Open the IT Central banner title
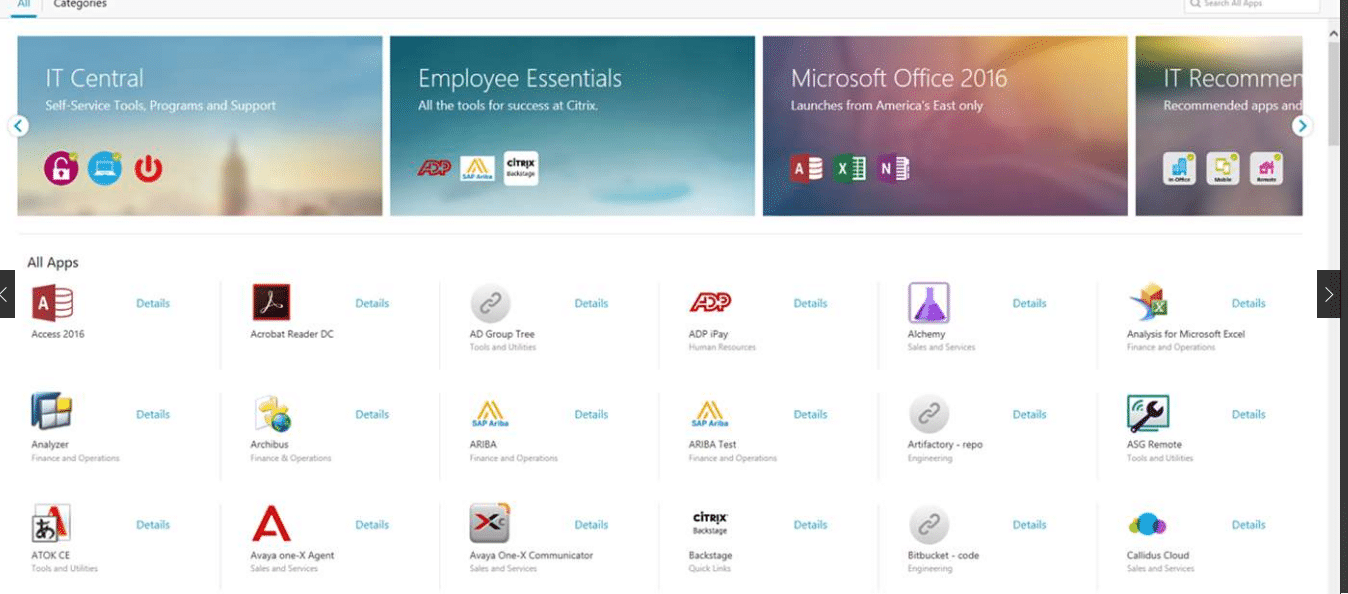The height and width of the screenshot is (594, 1348). click(94, 78)
